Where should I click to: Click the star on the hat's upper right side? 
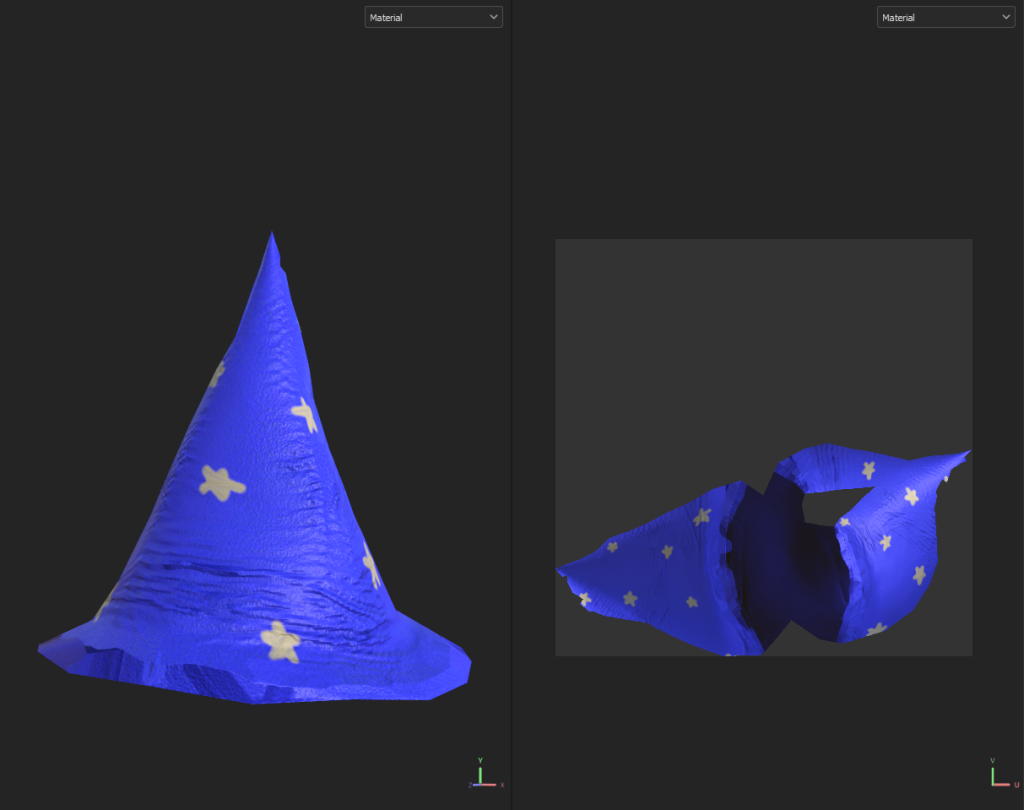pyautogui.click(x=305, y=413)
